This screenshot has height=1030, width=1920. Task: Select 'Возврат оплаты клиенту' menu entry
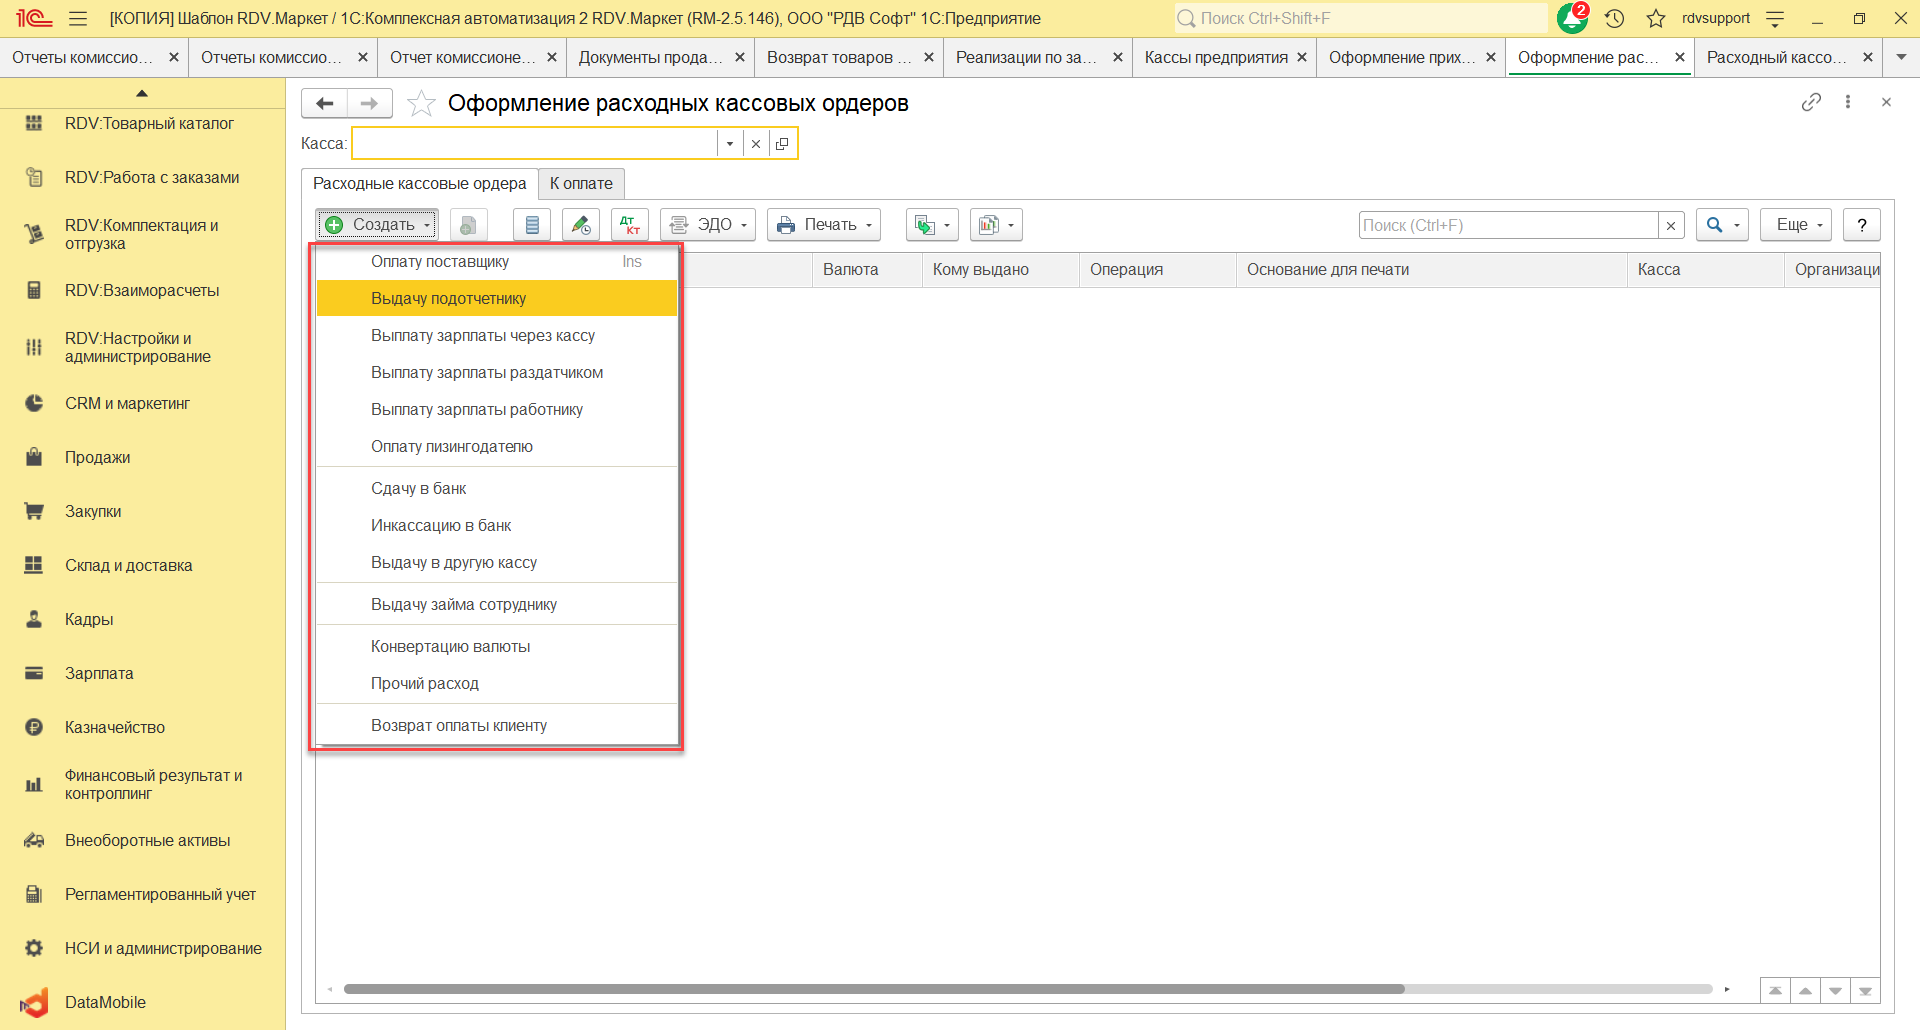pyautogui.click(x=458, y=725)
